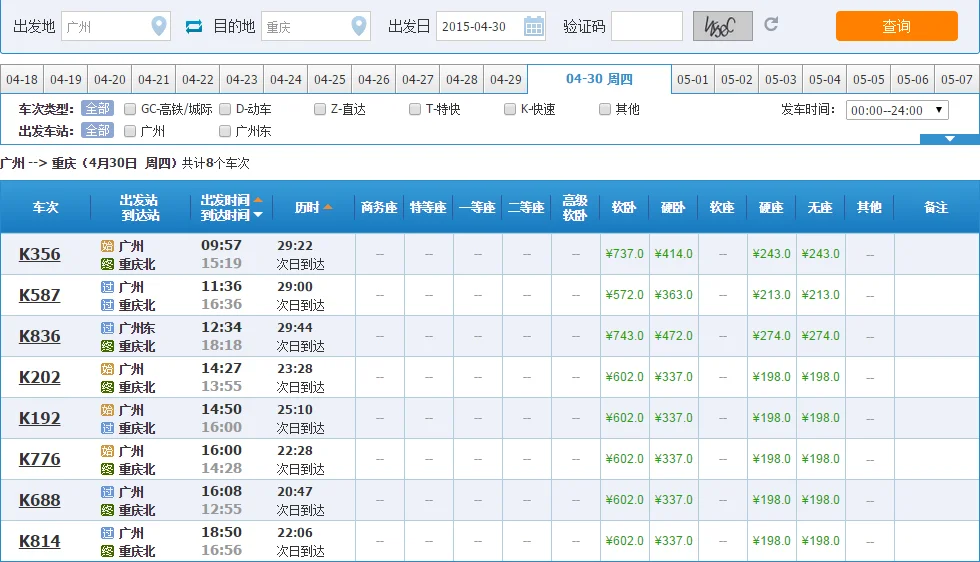This screenshot has height=562, width=980.
Task: Click K688 terminal icon beside 重庆北
Action: coord(108,511)
